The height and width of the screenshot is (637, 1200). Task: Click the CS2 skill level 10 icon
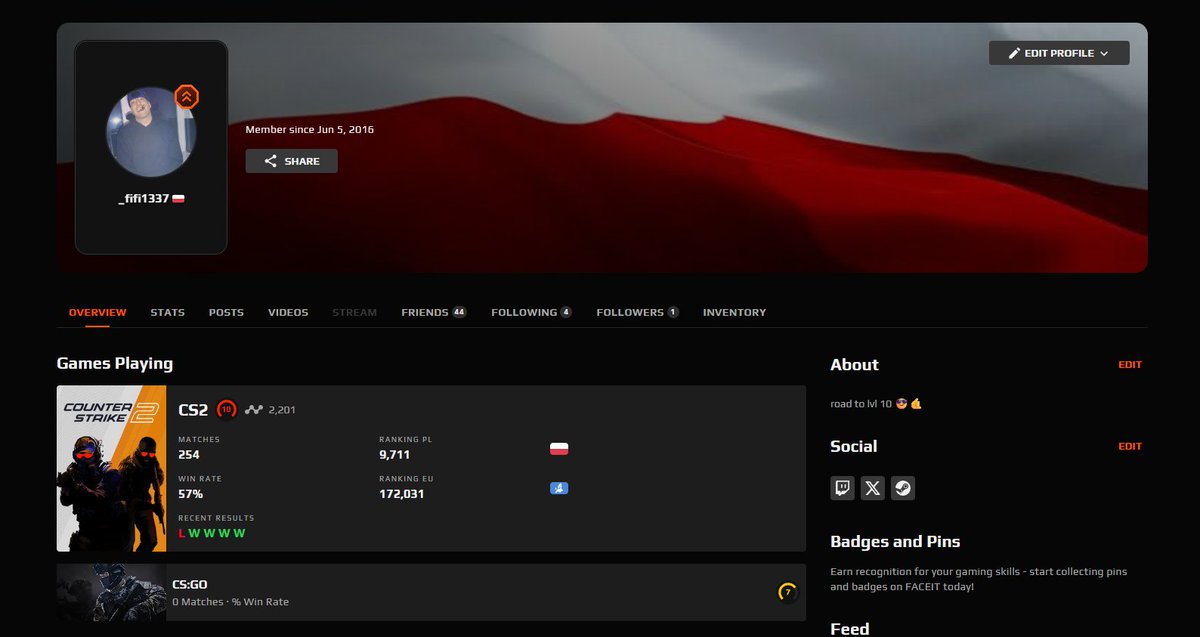point(227,409)
